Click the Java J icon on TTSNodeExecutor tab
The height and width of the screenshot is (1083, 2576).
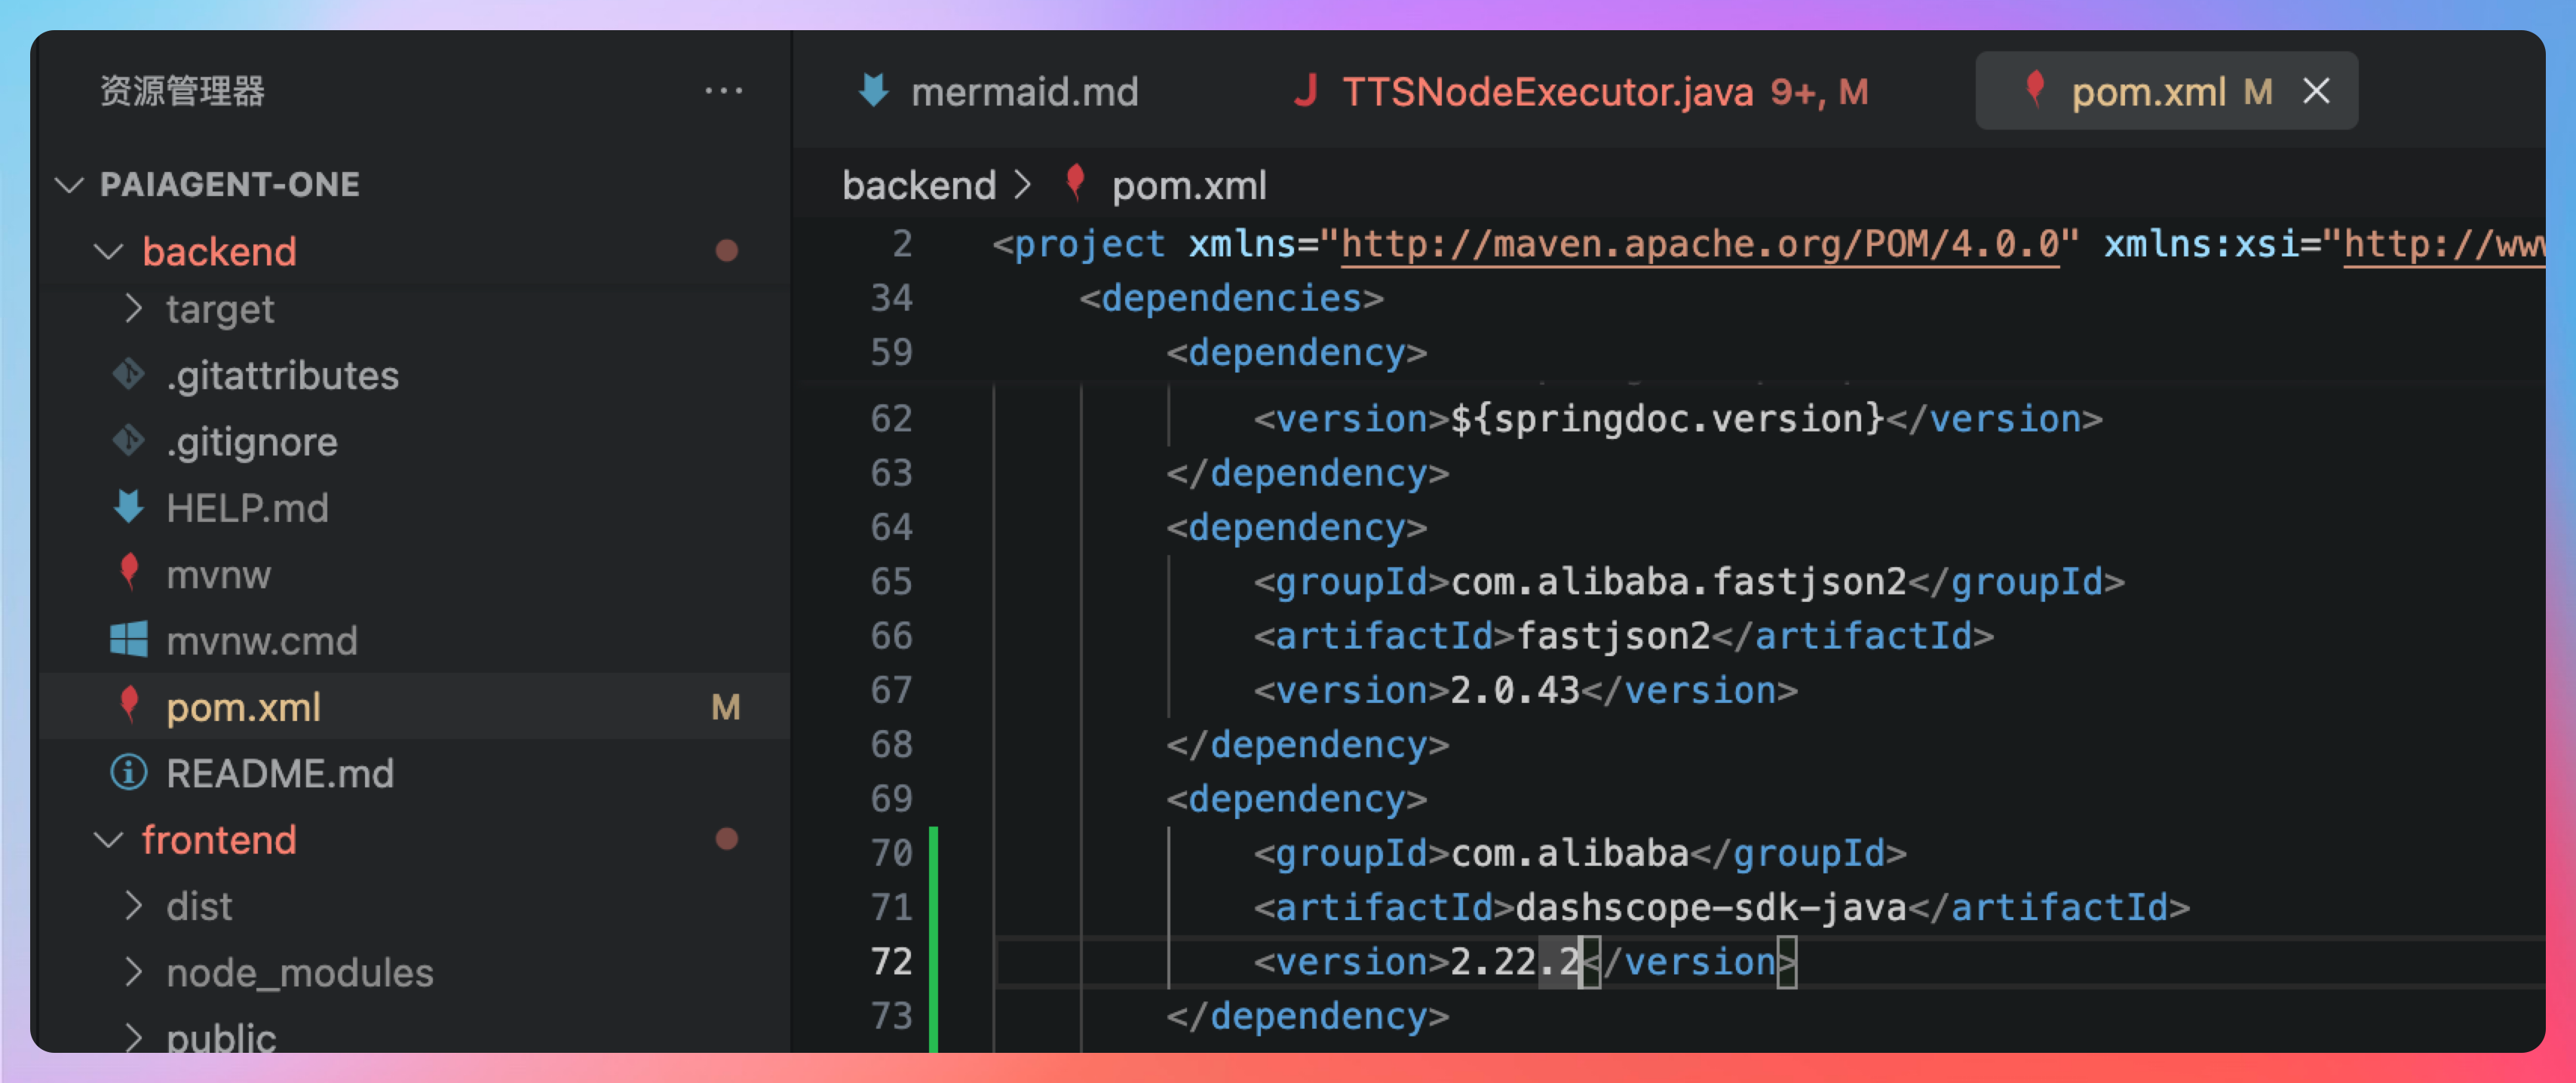[1305, 91]
